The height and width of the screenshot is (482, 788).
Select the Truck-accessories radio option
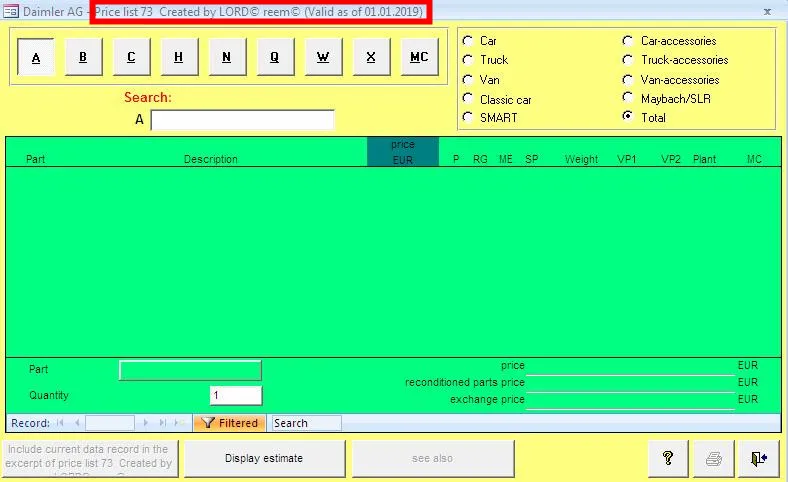pyautogui.click(x=628, y=60)
